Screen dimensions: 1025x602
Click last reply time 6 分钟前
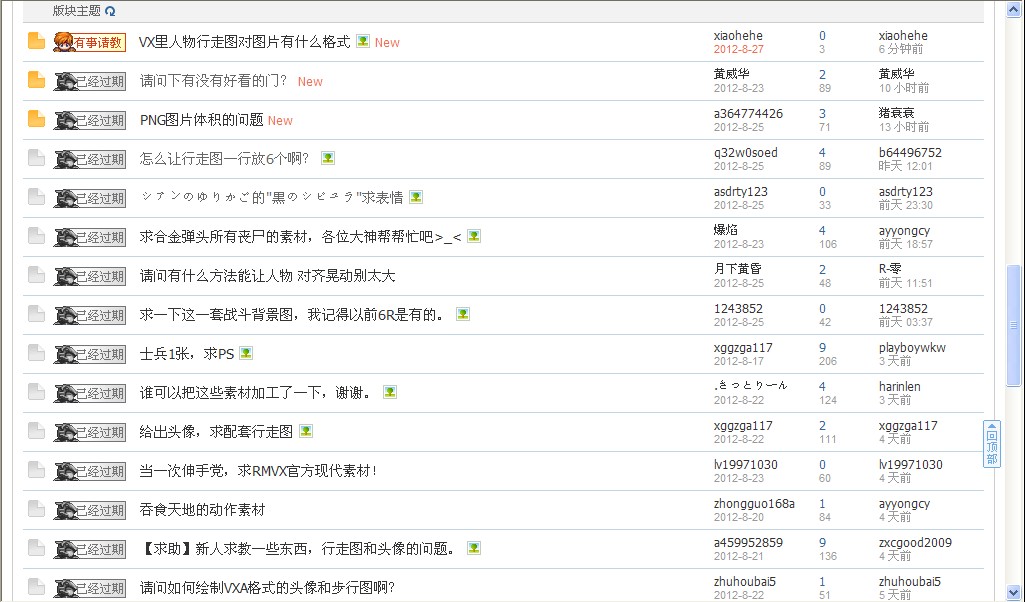coord(901,49)
